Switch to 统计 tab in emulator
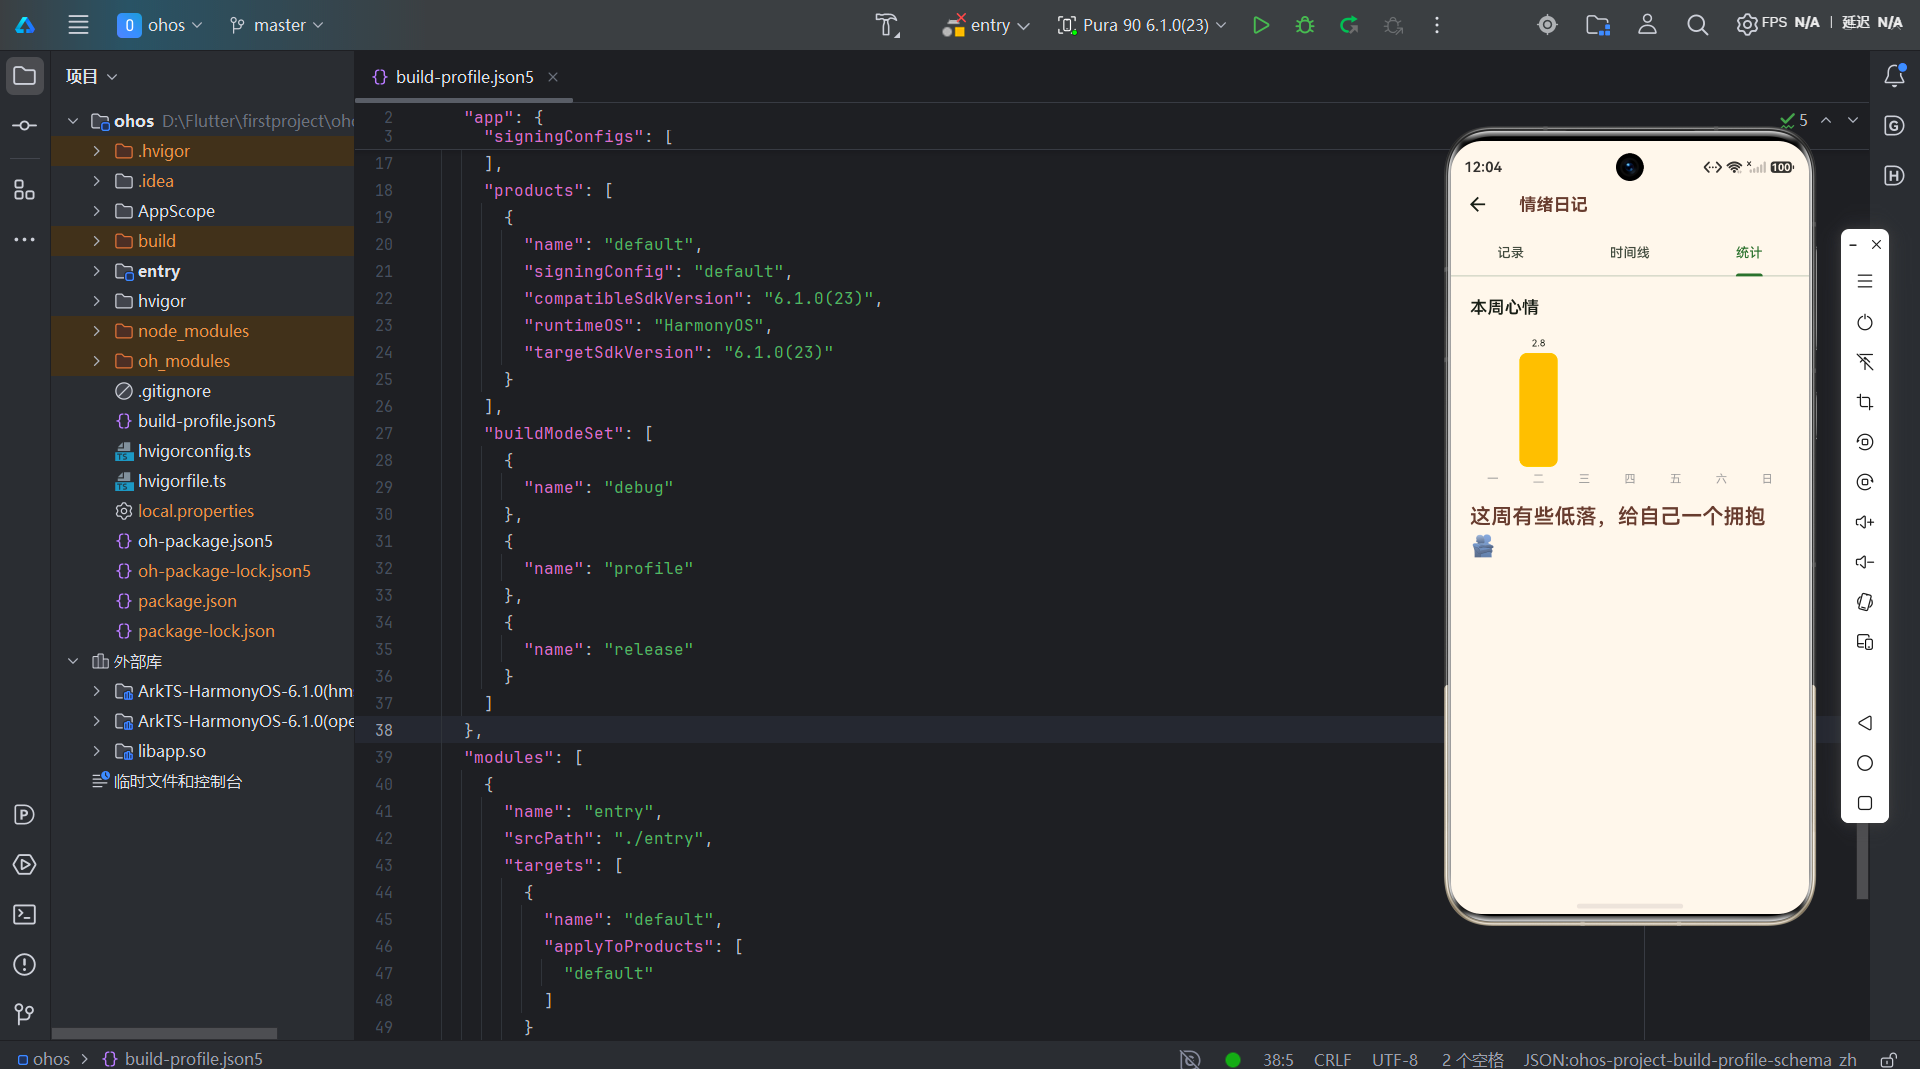The height and width of the screenshot is (1069, 1920). pyautogui.click(x=1748, y=252)
